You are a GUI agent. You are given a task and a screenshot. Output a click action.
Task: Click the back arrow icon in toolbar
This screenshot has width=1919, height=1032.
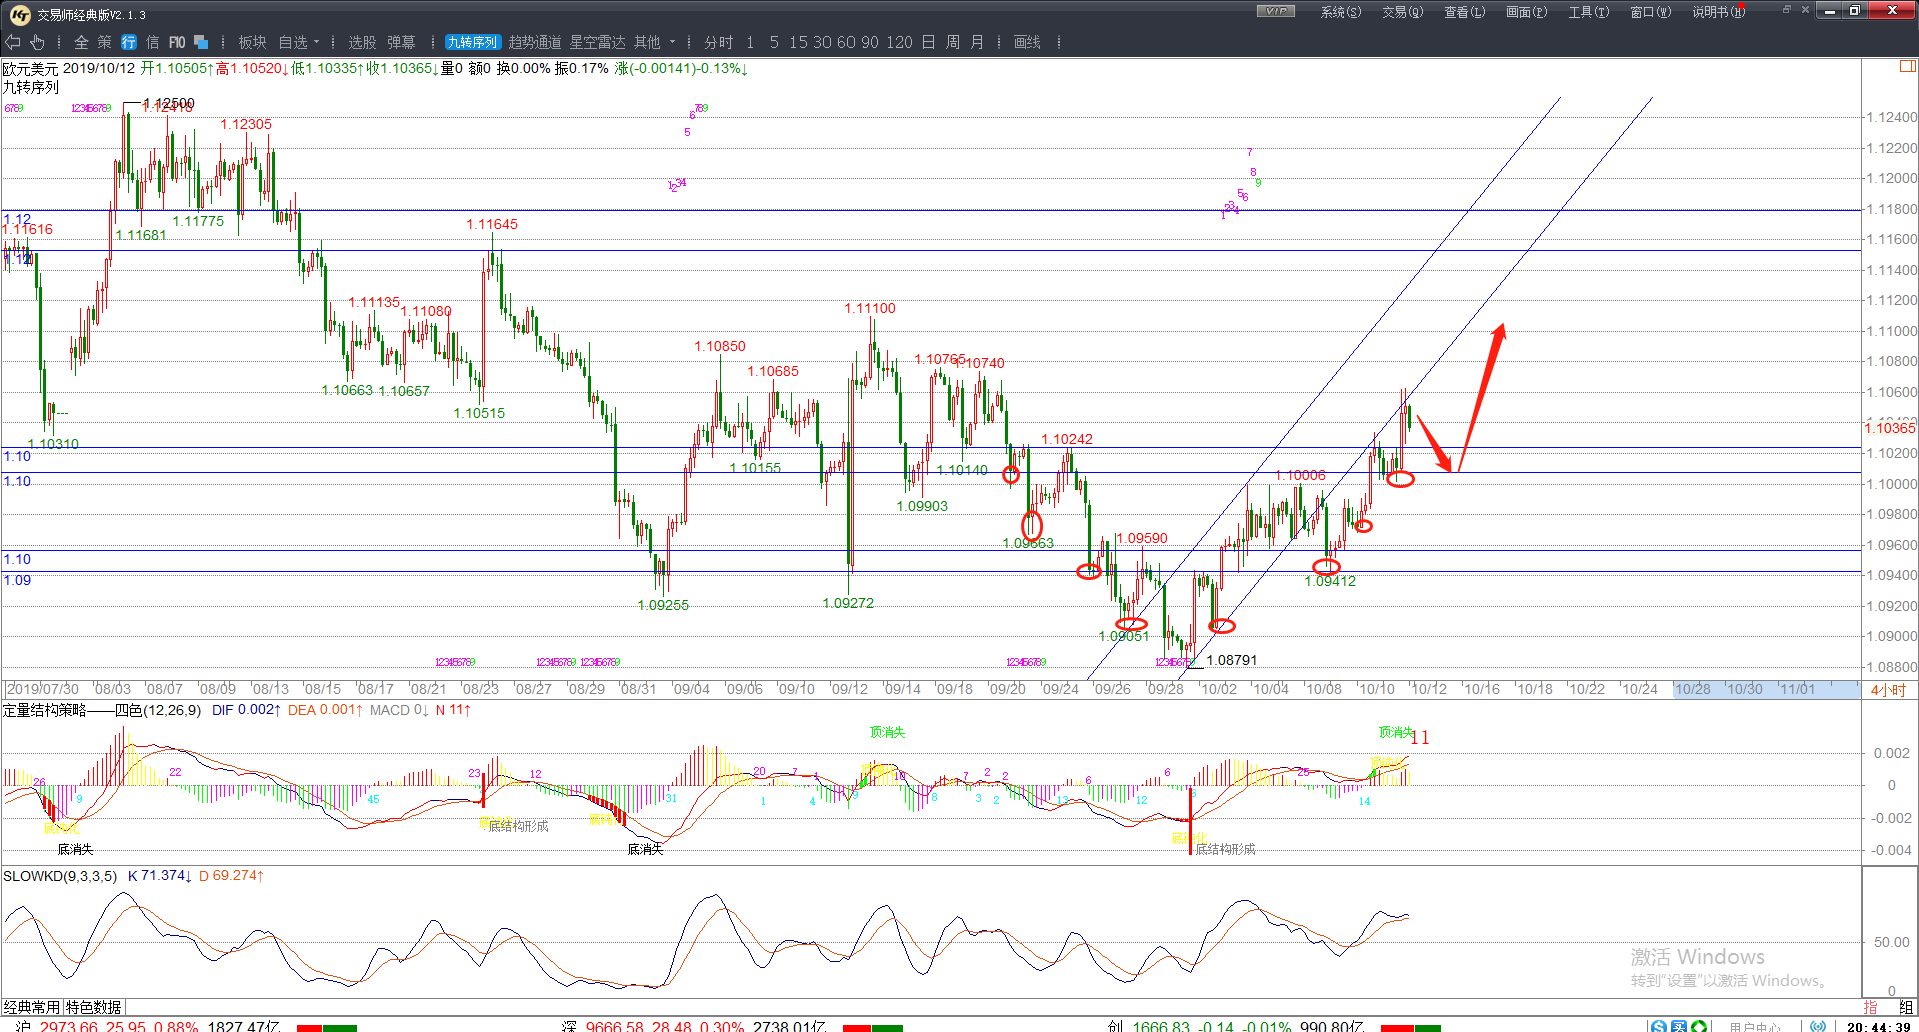point(13,42)
